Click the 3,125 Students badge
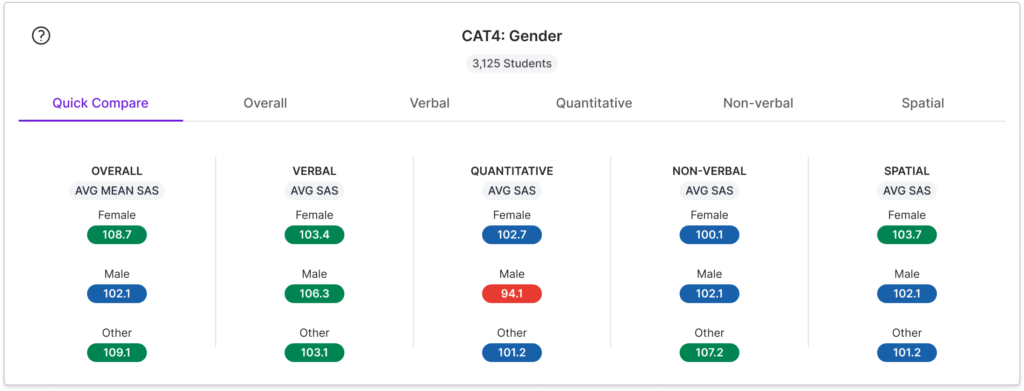Screen dimensions: 1024x391 (x=512, y=63)
